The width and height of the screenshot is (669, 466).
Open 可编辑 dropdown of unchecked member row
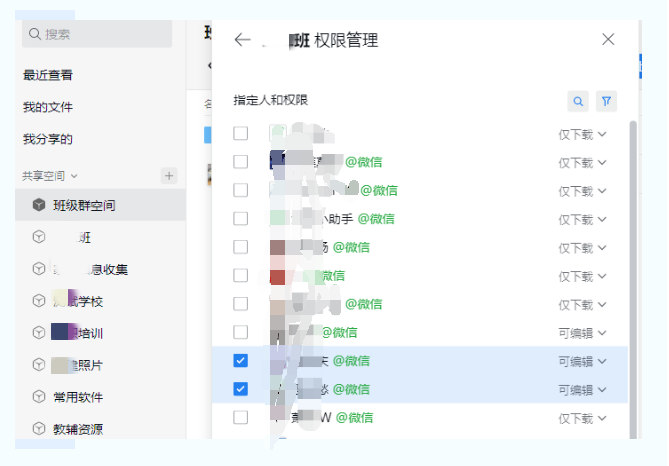582,333
